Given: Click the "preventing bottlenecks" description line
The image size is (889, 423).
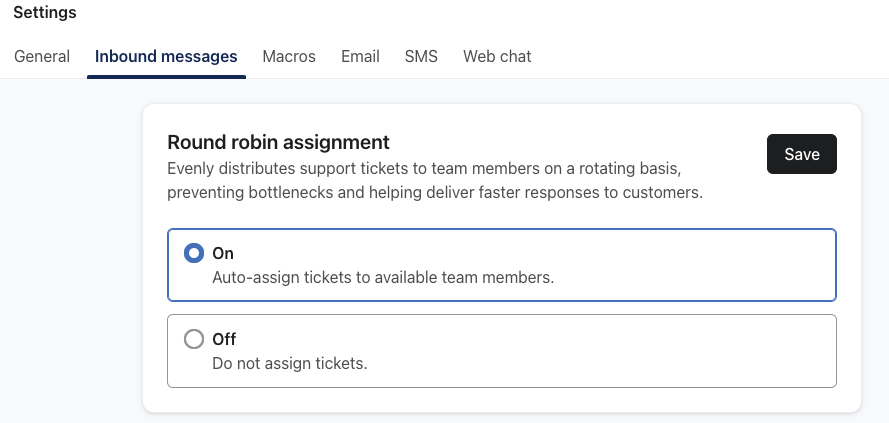Looking at the screenshot, I should [435, 192].
